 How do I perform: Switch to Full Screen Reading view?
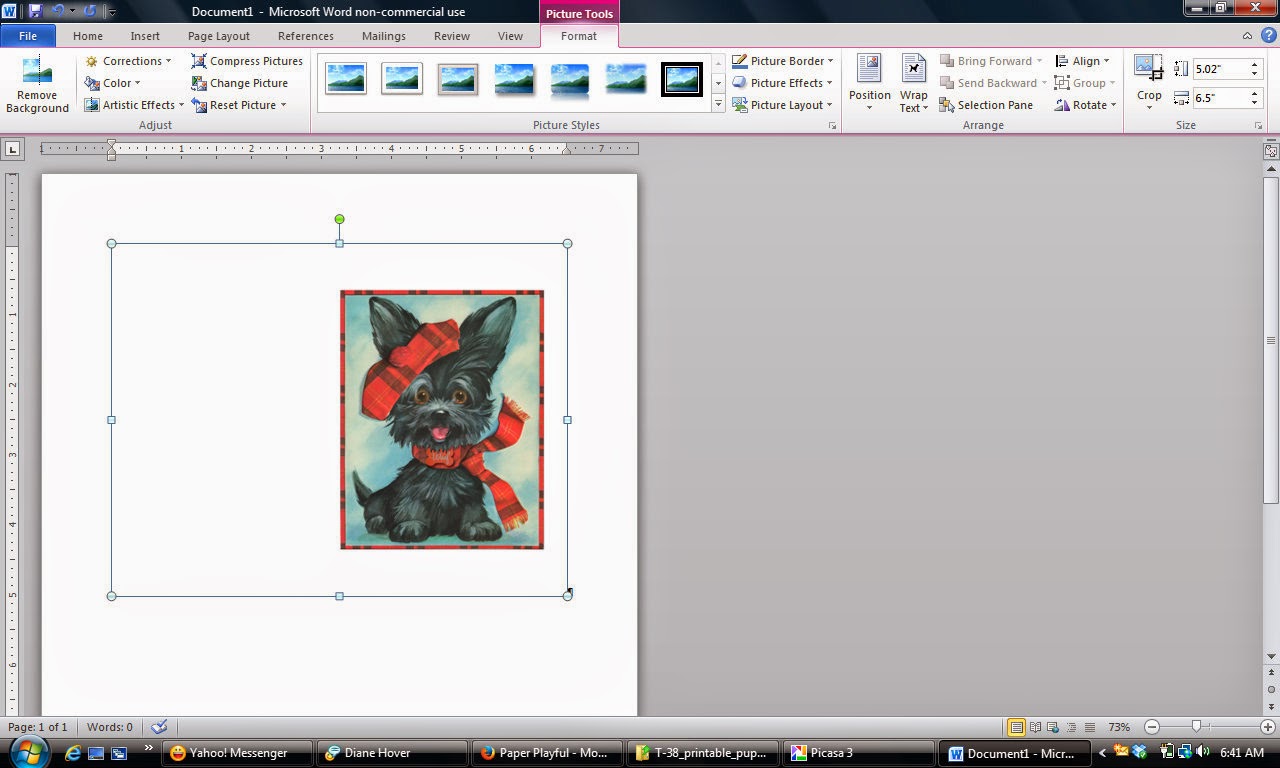tap(1035, 727)
